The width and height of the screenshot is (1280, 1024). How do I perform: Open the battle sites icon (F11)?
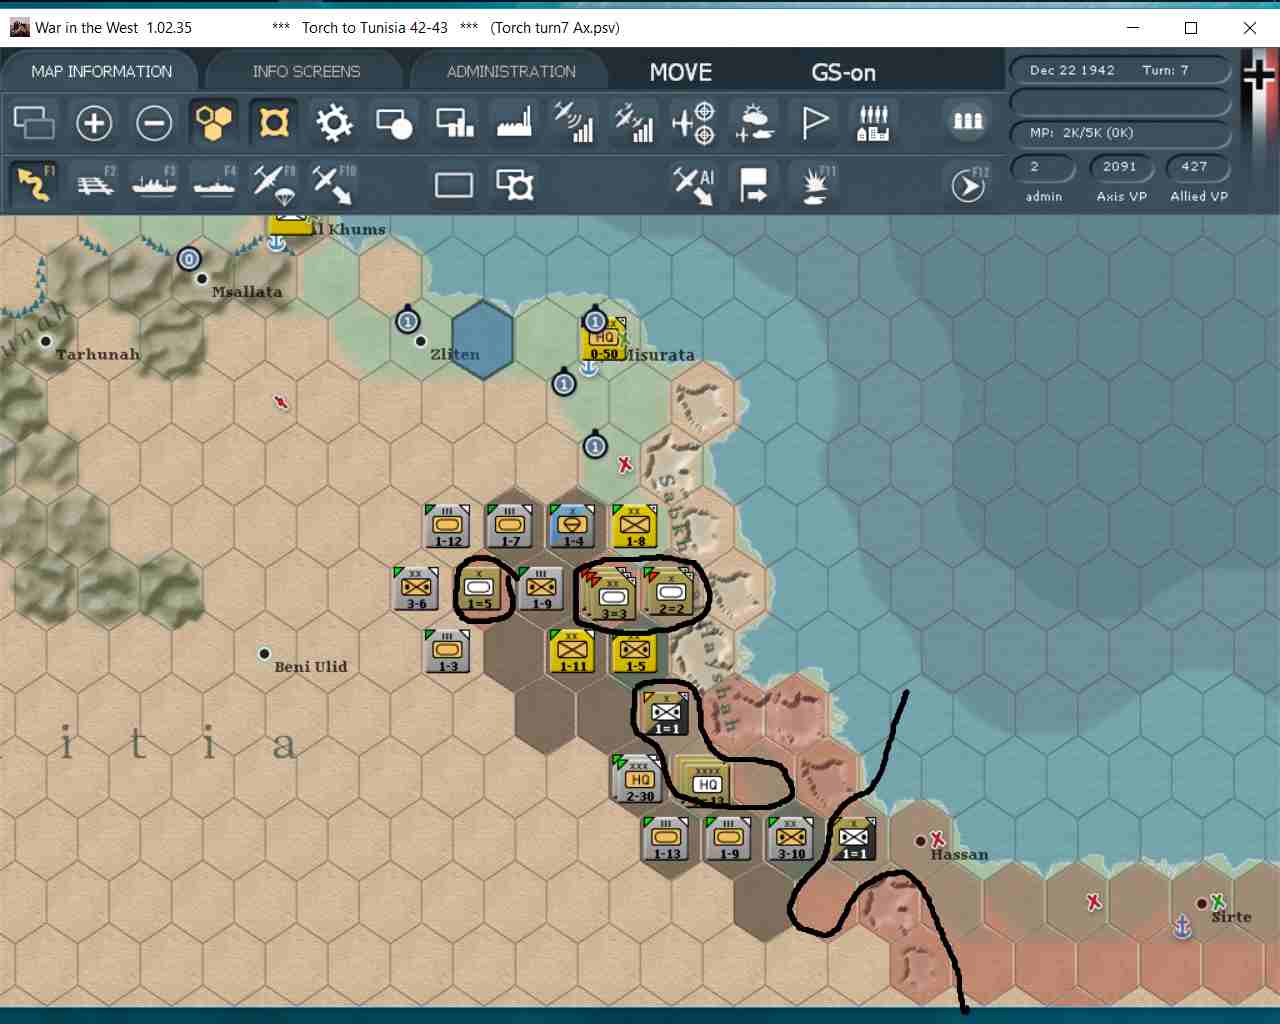click(x=816, y=185)
